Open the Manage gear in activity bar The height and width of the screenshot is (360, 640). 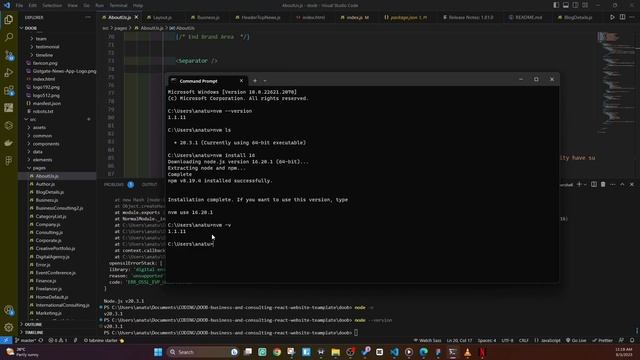(x=9, y=327)
